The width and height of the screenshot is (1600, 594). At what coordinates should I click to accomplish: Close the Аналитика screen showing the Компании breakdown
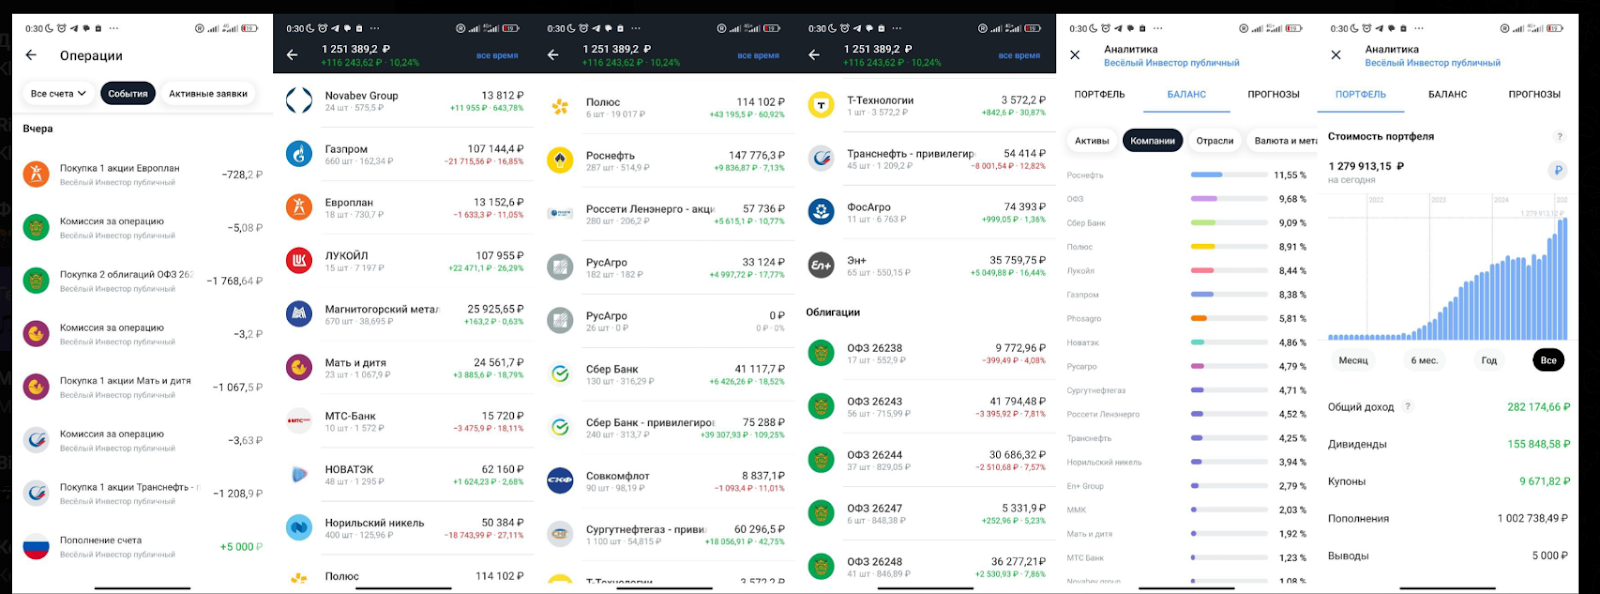tap(1075, 55)
